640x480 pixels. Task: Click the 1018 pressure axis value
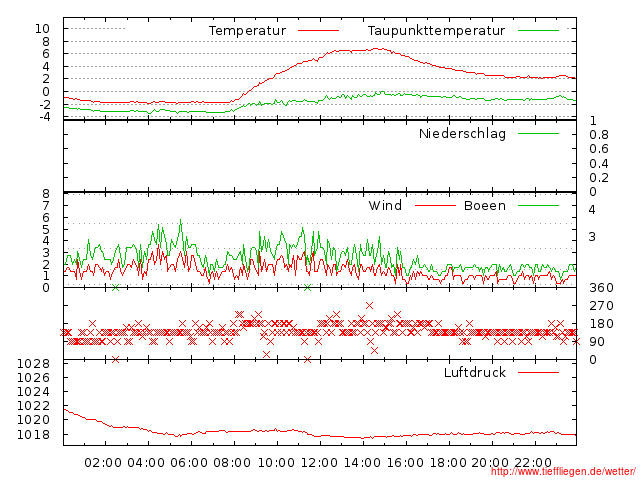pos(33,435)
